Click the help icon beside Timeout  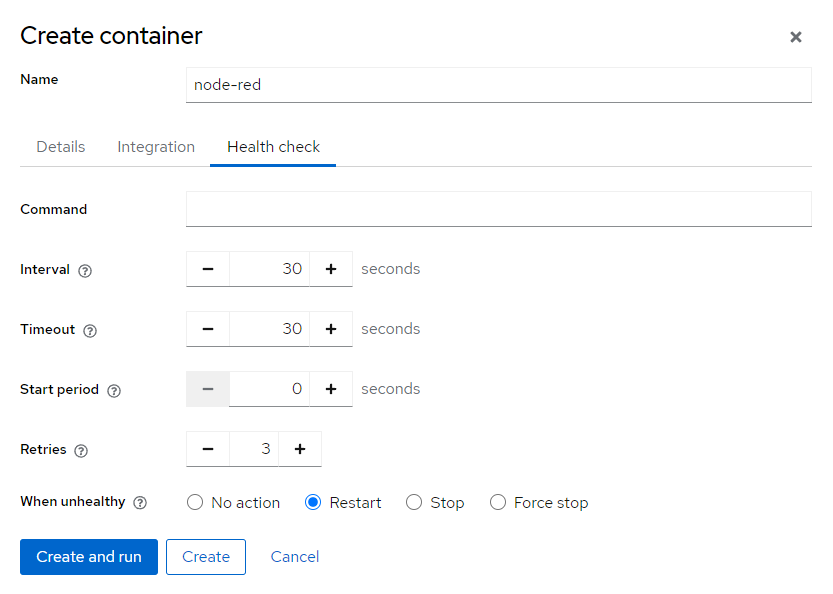coord(90,331)
